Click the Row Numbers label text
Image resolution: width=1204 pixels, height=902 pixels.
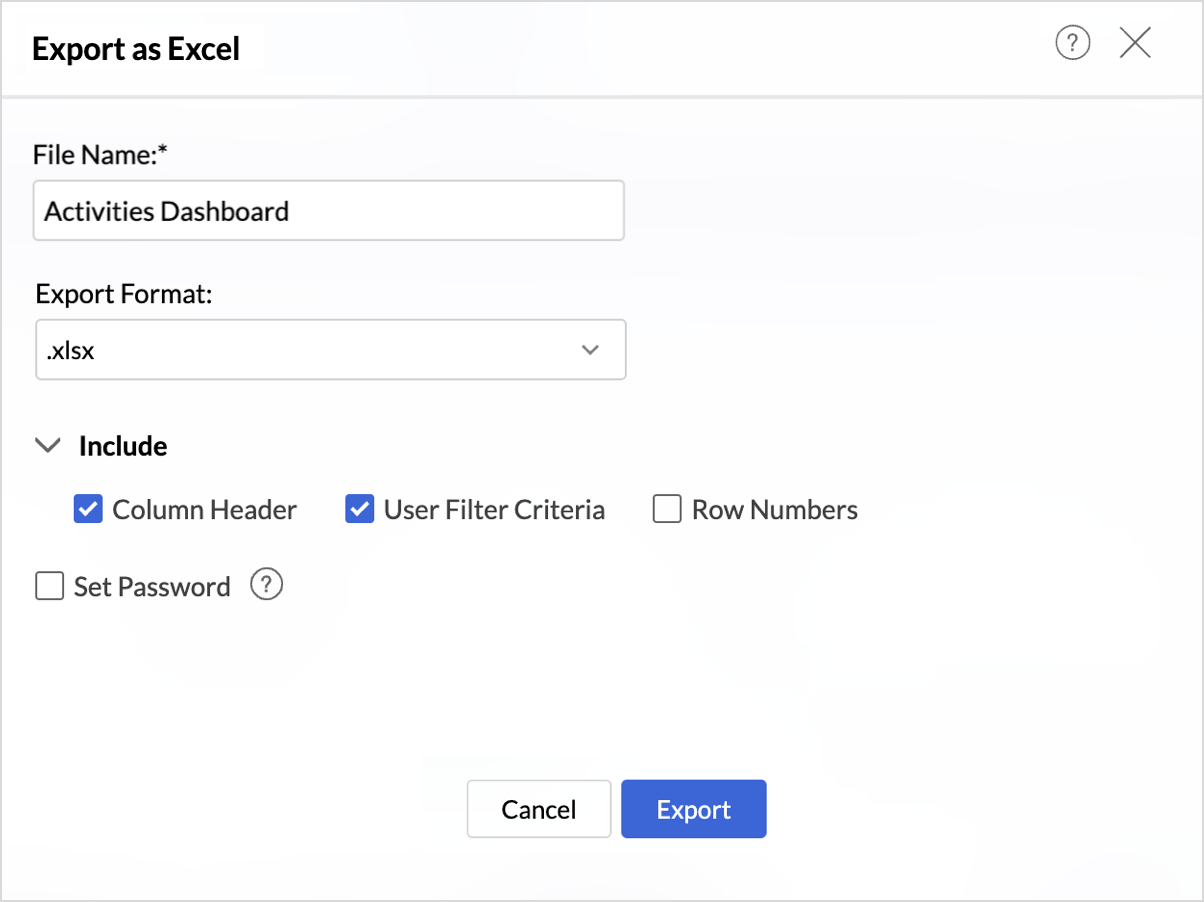pyautogui.click(x=775, y=510)
